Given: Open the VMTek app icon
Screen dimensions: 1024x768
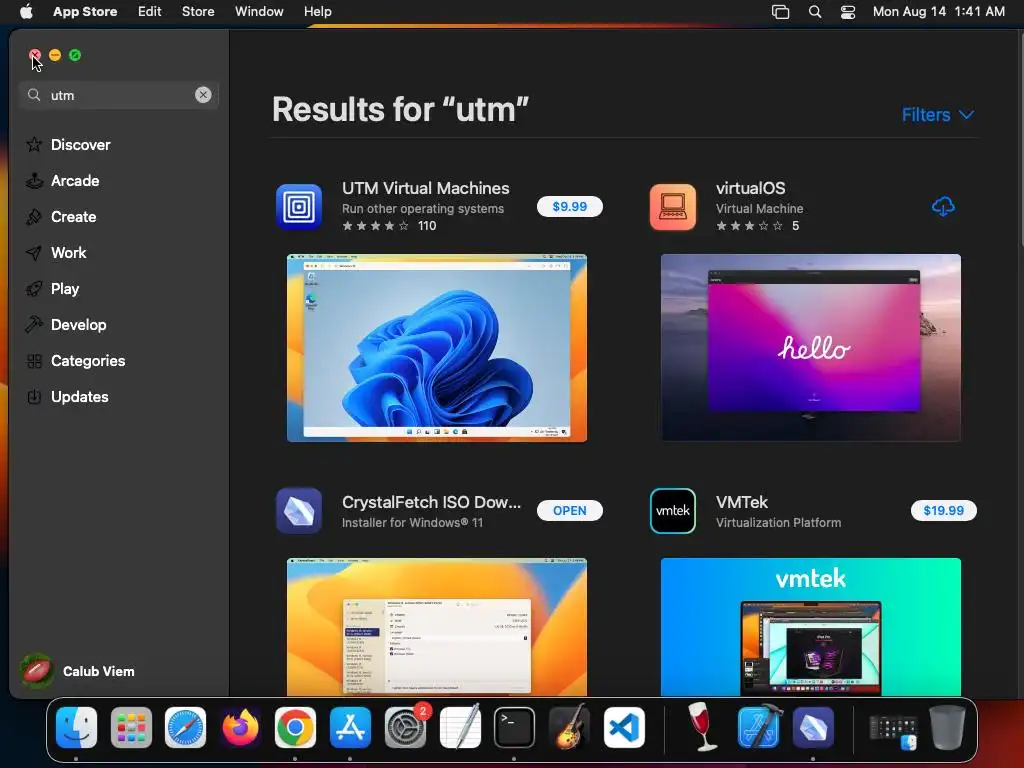Looking at the screenshot, I should click(x=673, y=511).
